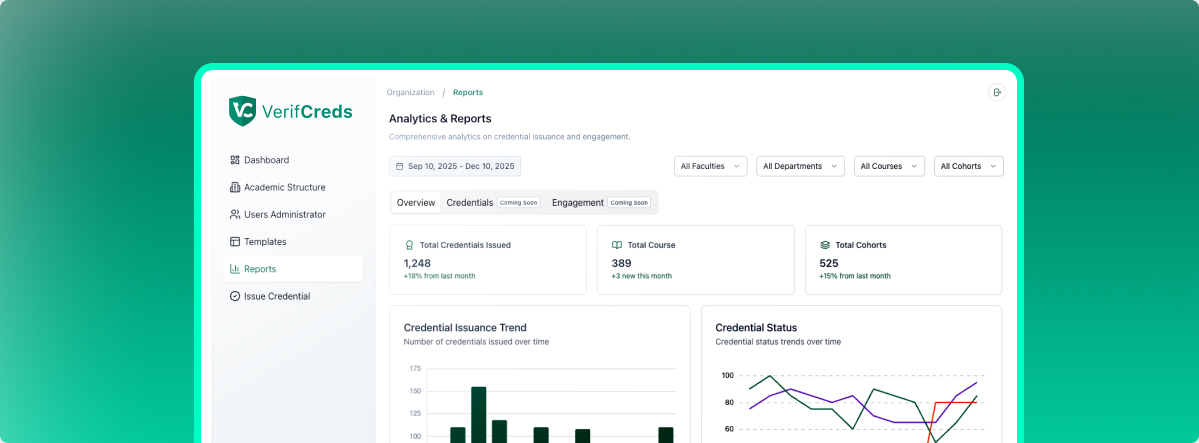The height and width of the screenshot is (443, 1199).
Task: Click the Analytics & Reports heading
Action: click(x=440, y=119)
